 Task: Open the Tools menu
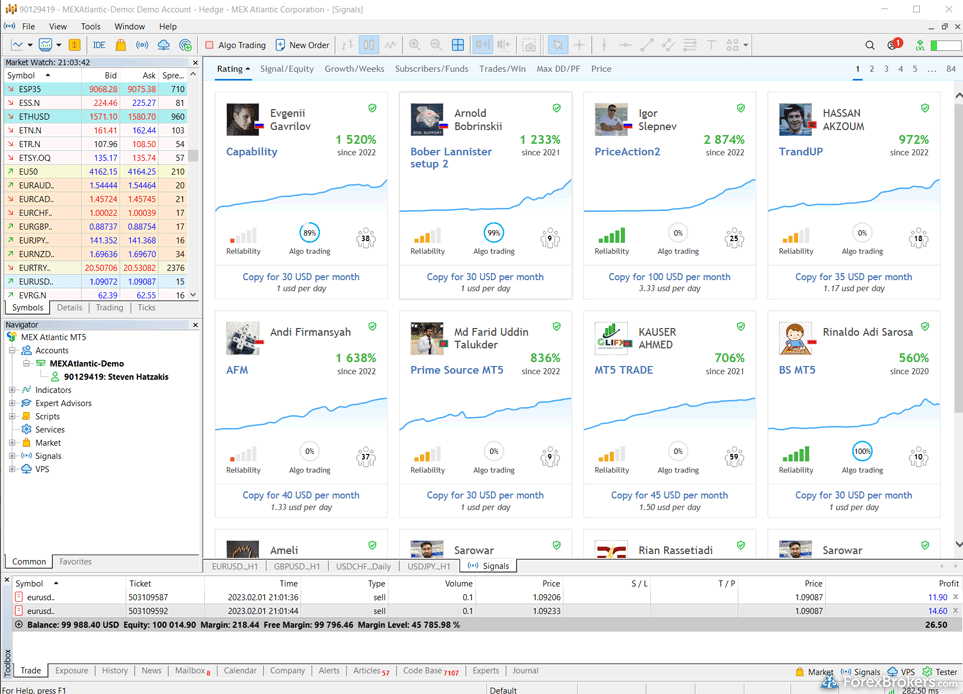90,26
